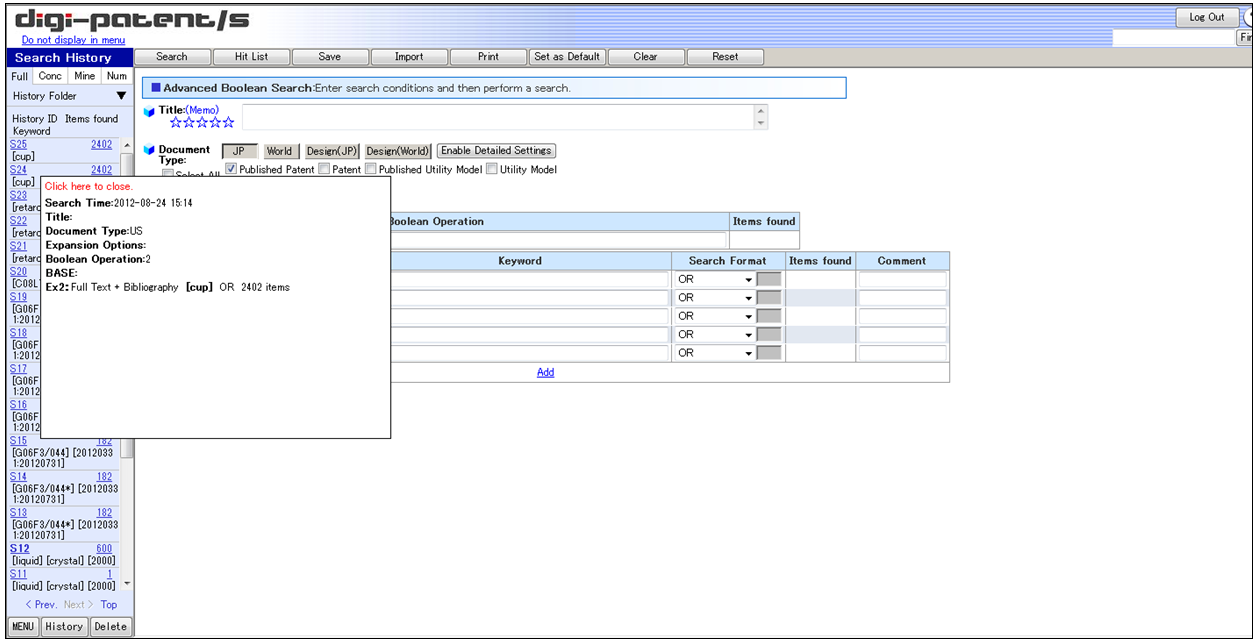Open the fourth row's OR search format dropdown
Screen dimensions: 1255x640
point(715,334)
